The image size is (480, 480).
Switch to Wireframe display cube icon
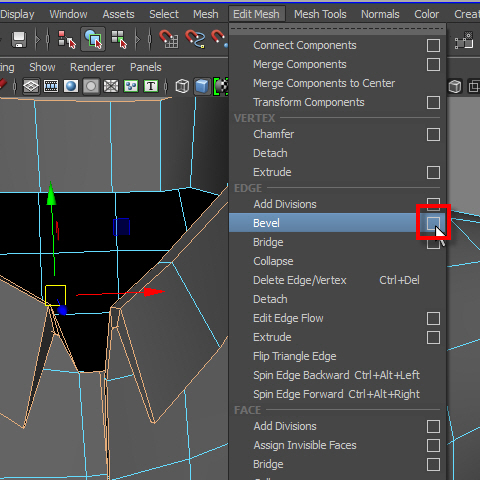pyautogui.click(x=182, y=86)
